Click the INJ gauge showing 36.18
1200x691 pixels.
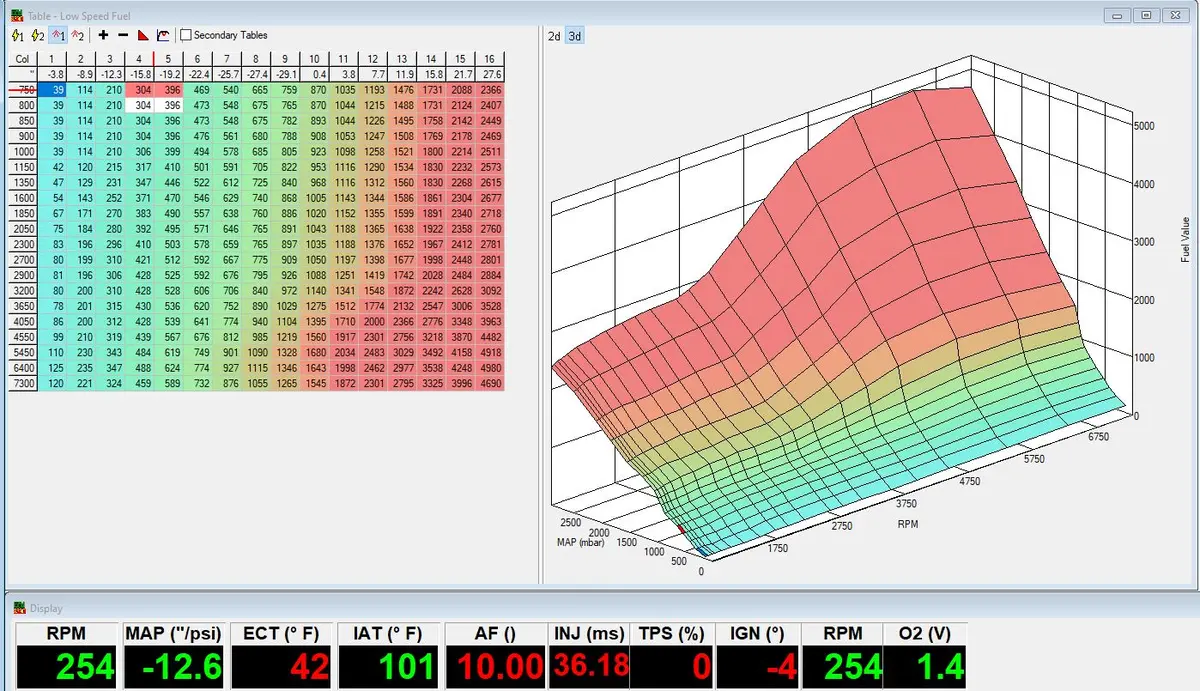tap(588, 656)
